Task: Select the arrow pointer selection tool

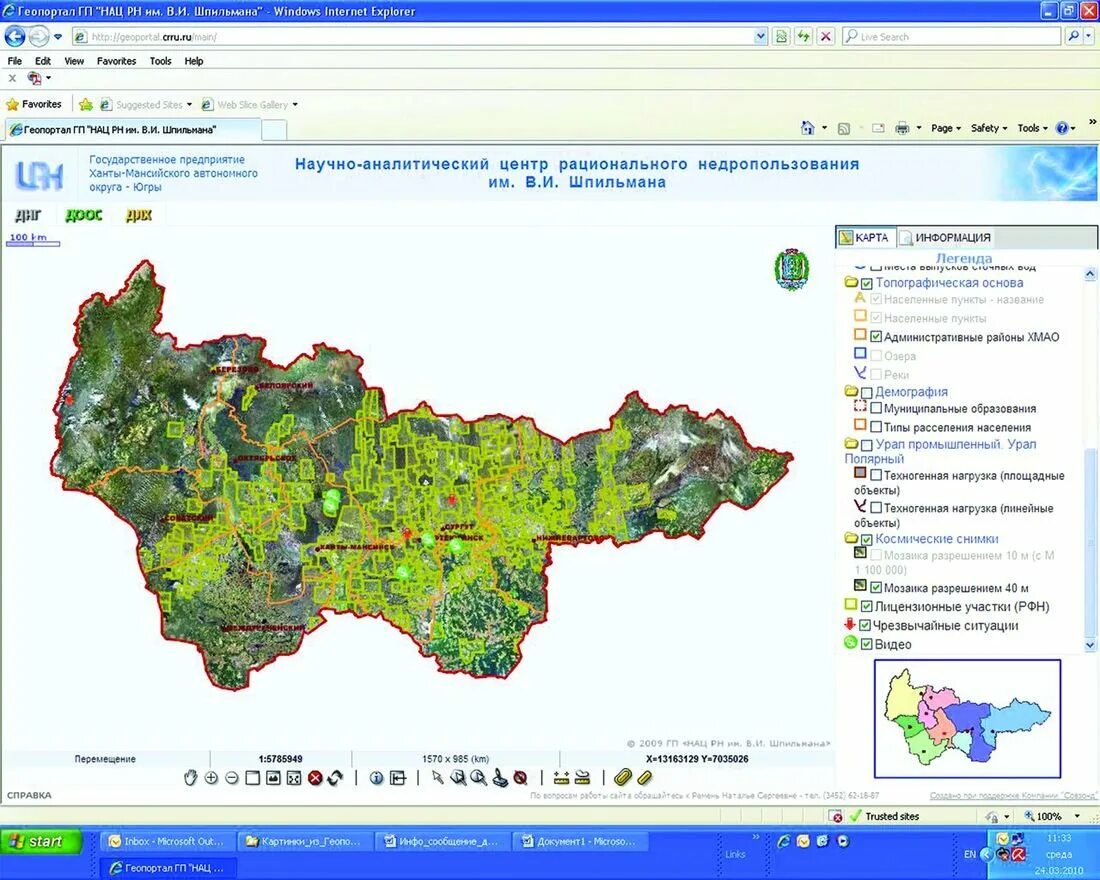Action: point(438,778)
